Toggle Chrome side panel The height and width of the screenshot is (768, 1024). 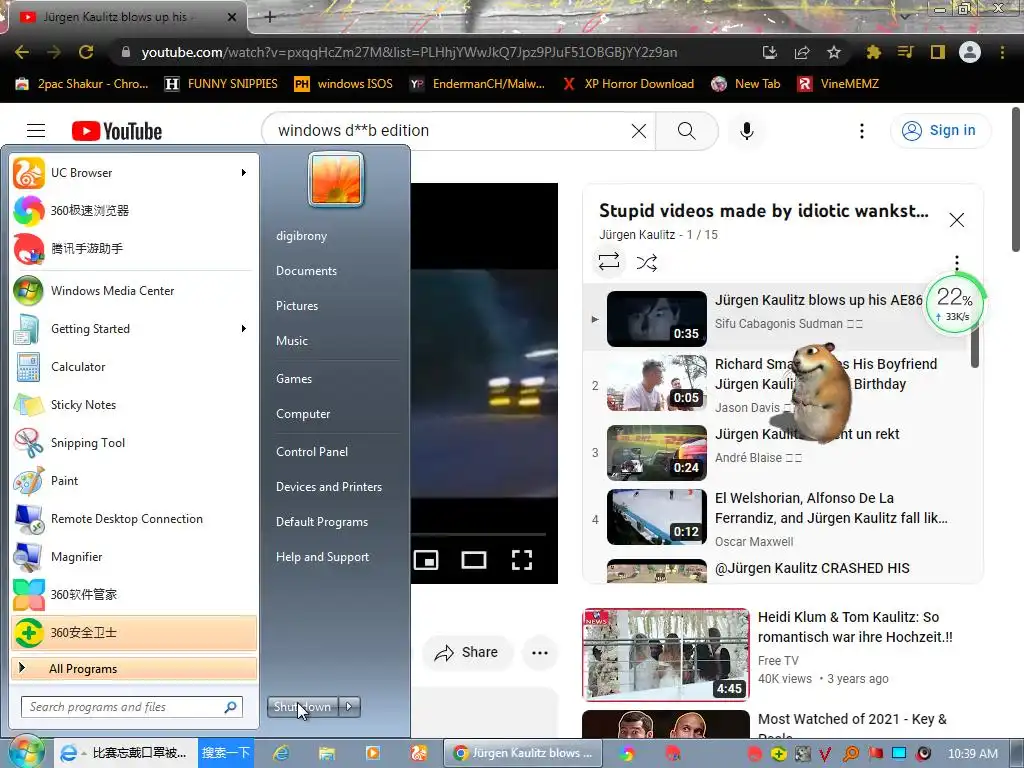(x=937, y=52)
